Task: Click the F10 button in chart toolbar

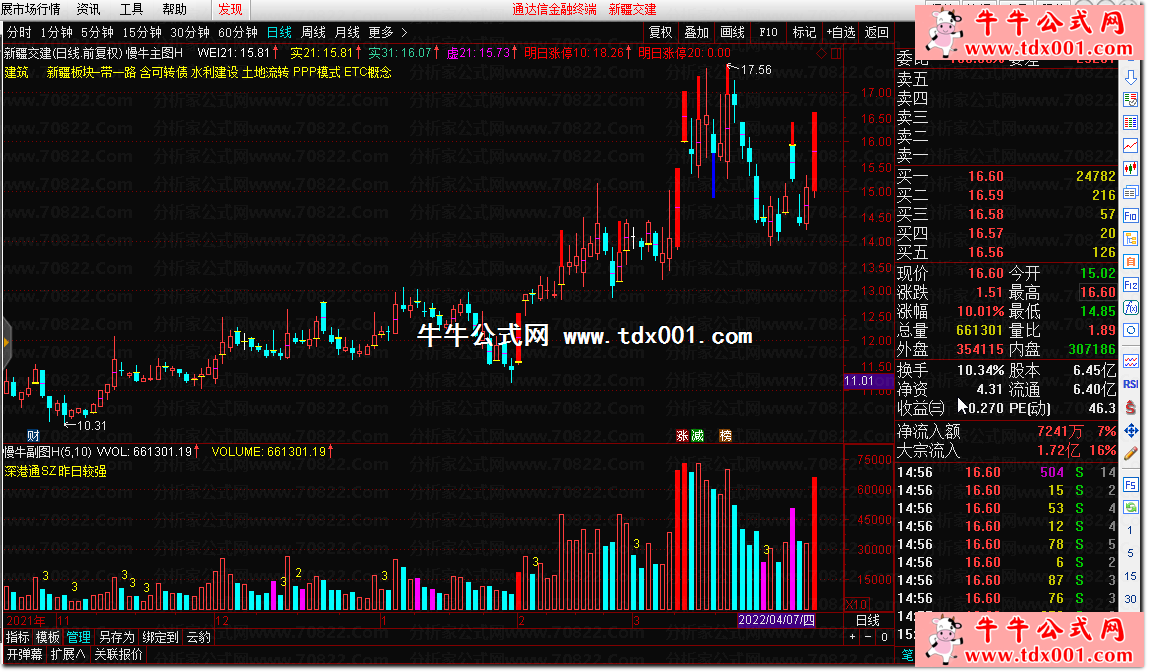Action: [768, 32]
